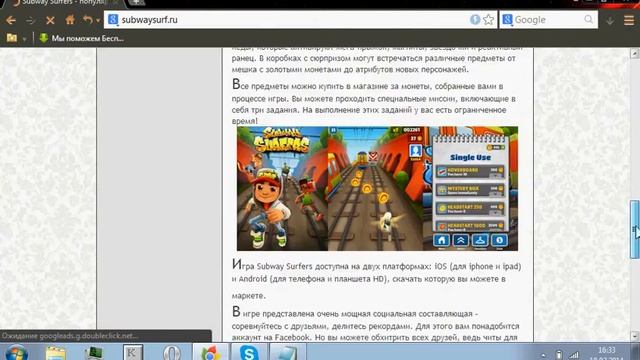640x360 pixels.
Task: Open the monitor app taskbar icon
Action: pyautogui.click(x=94, y=353)
